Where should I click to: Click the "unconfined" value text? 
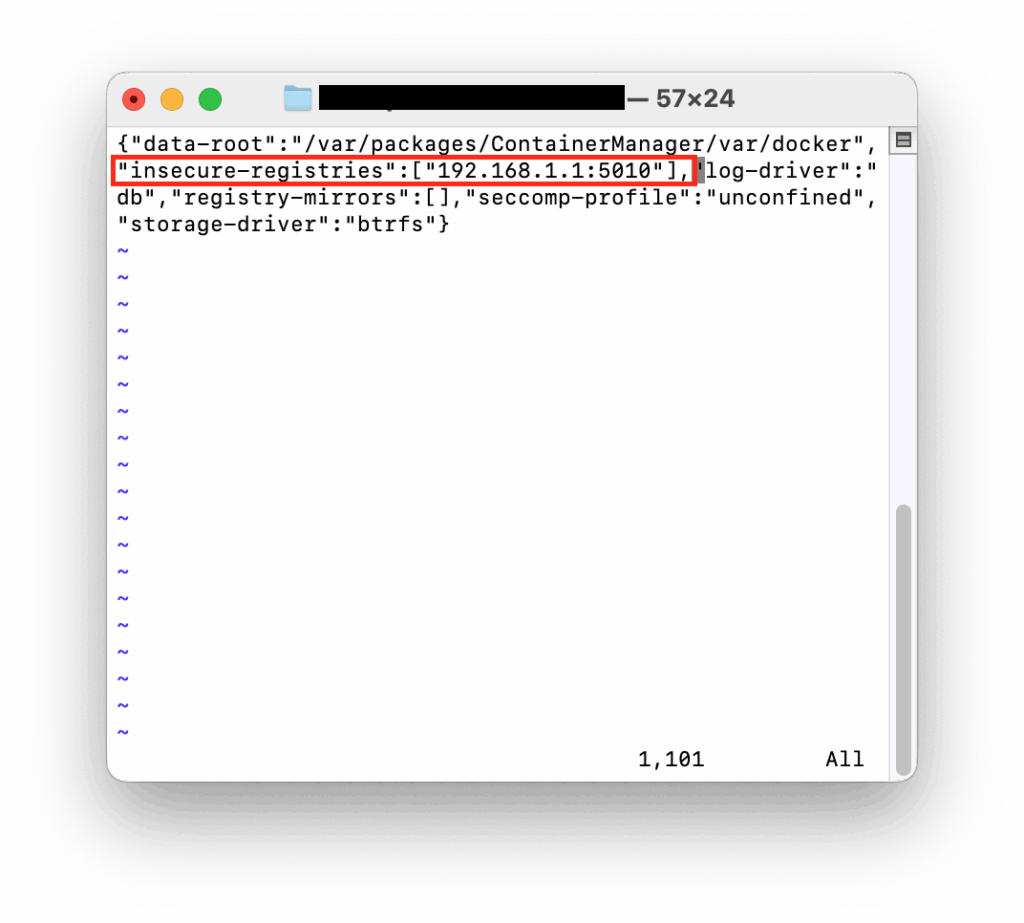[786, 198]
